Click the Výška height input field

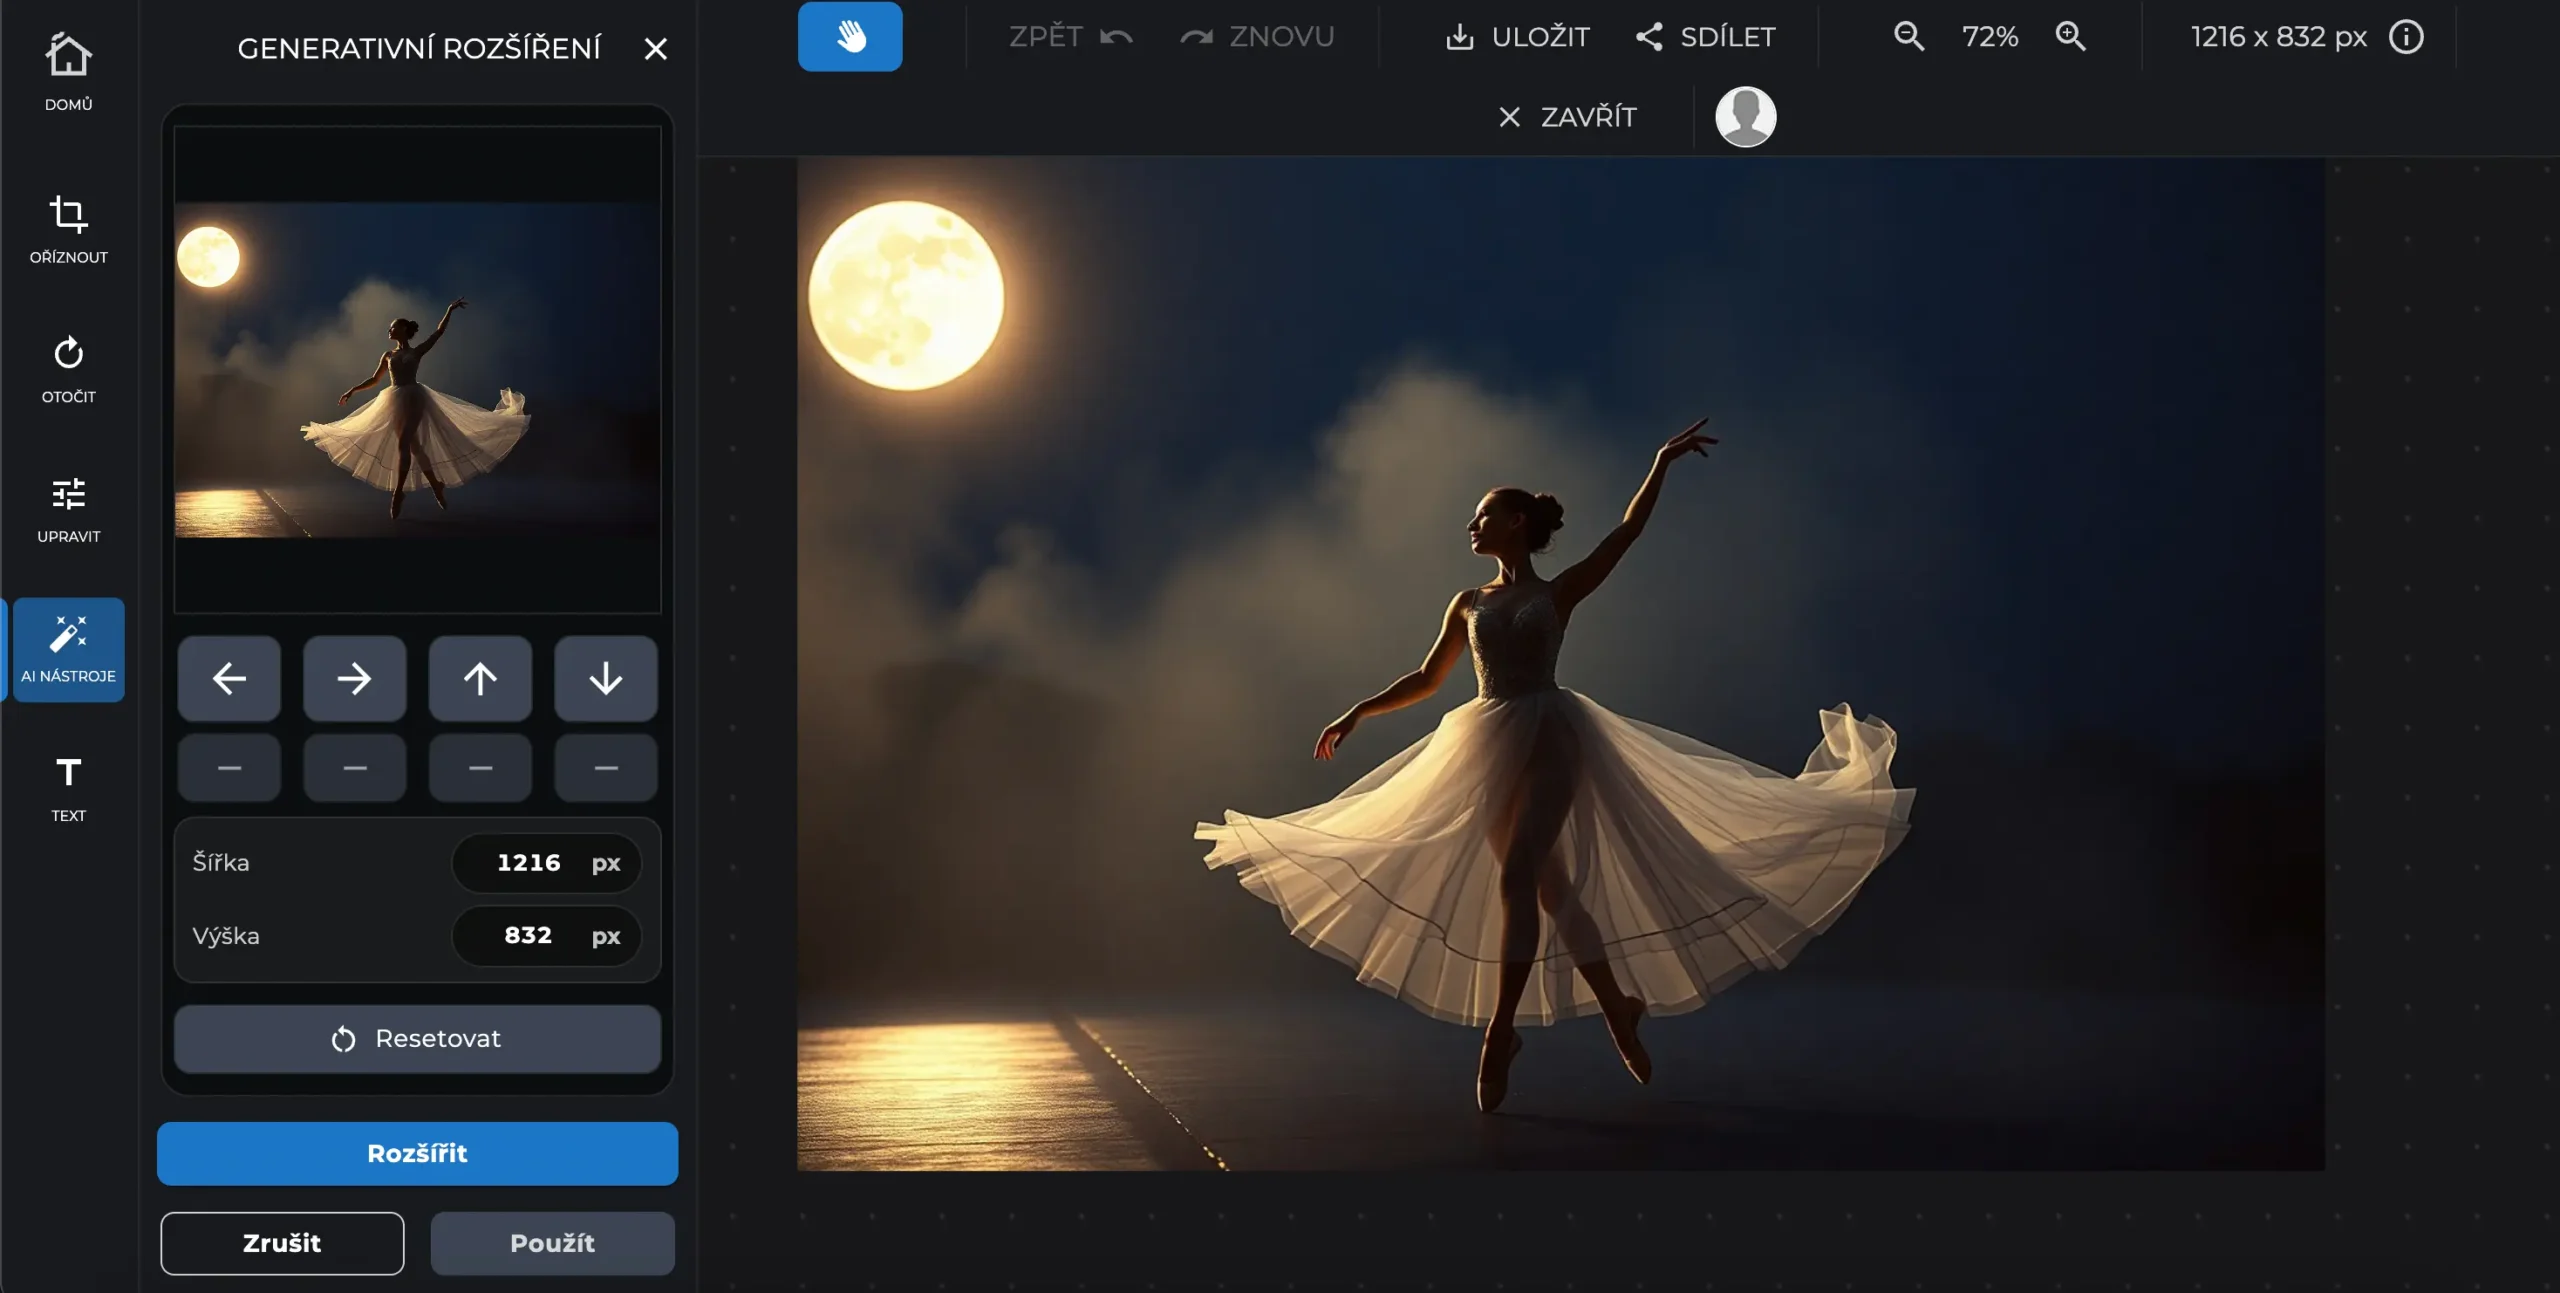click(x=530, y=936)
